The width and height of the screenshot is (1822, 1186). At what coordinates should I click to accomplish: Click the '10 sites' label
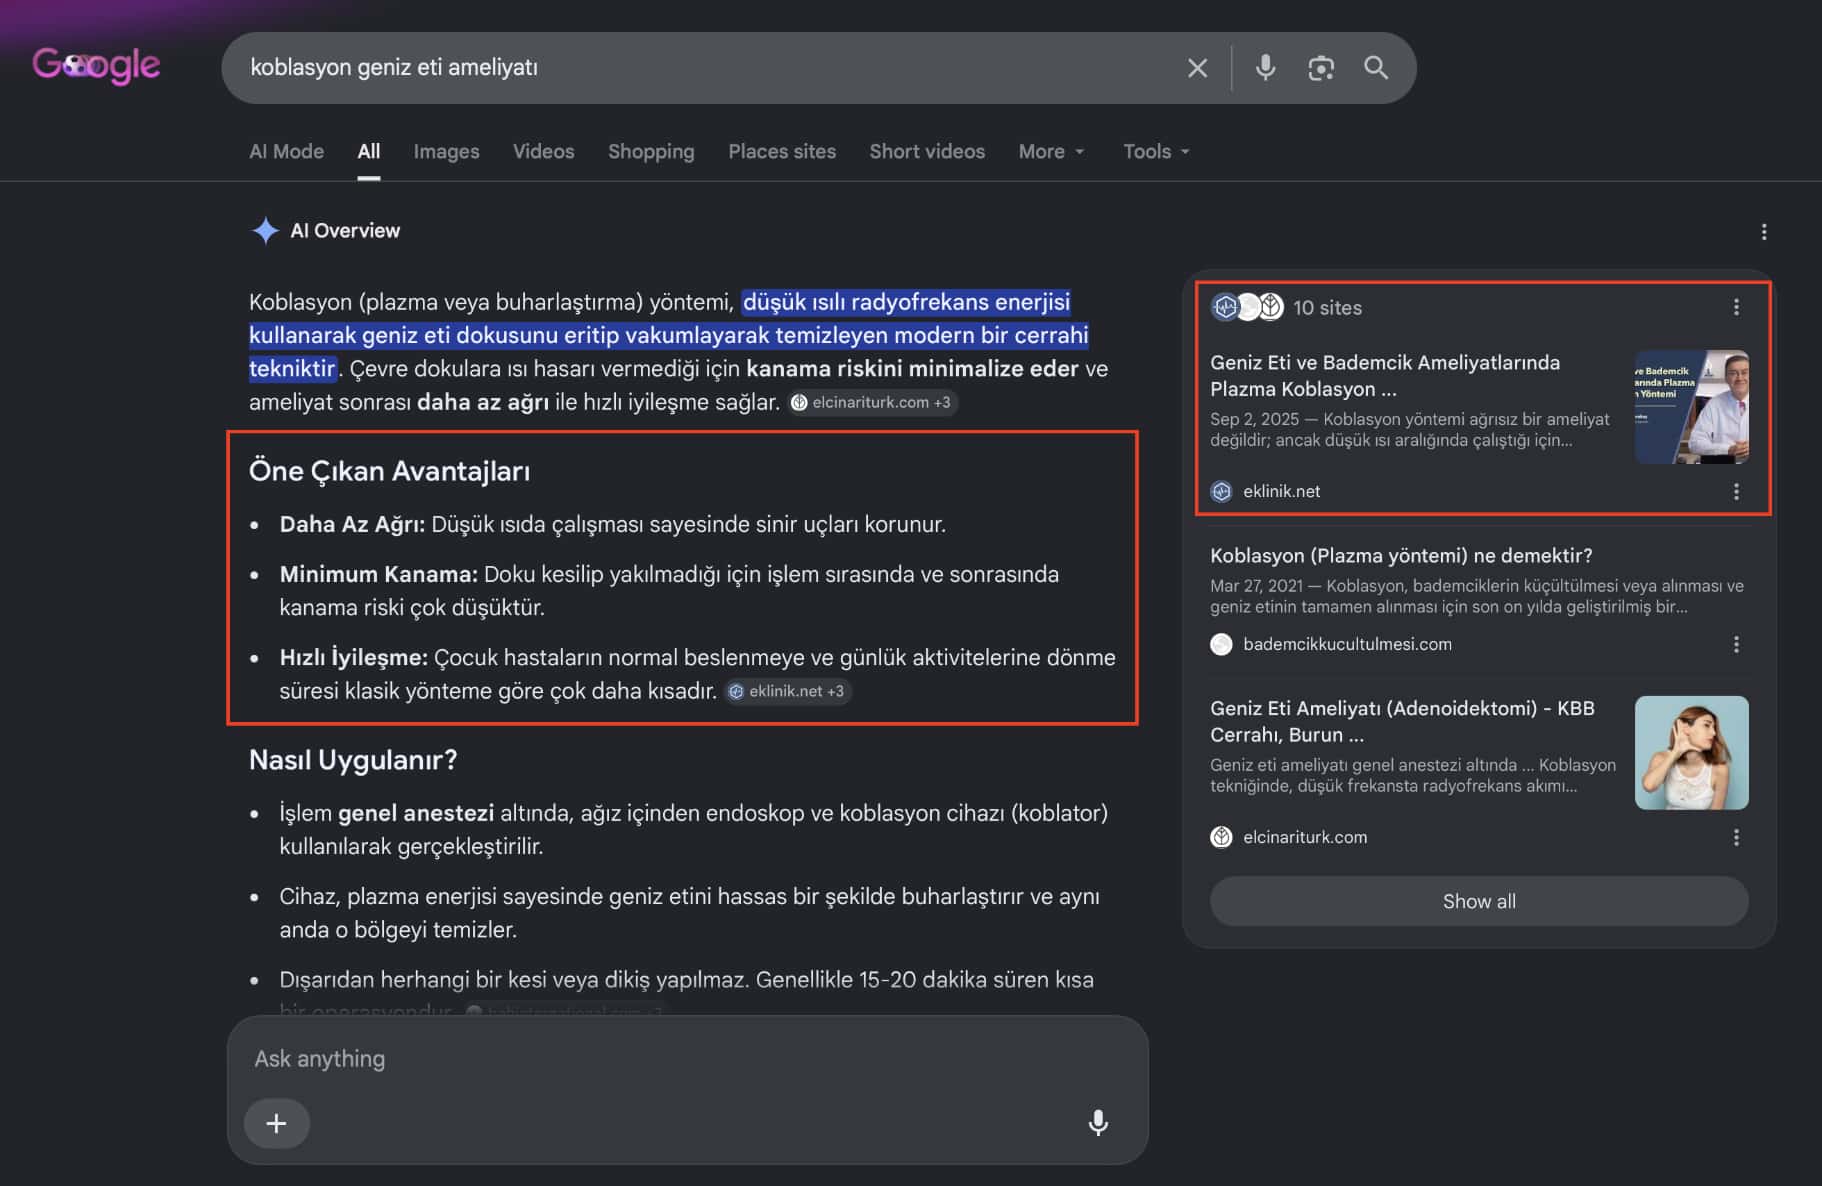point(1327,307)
